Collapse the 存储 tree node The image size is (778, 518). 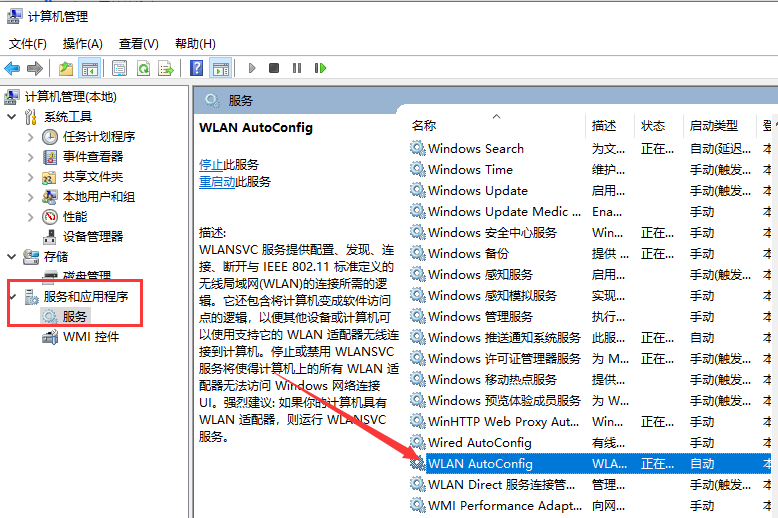[x=12, y=257]
